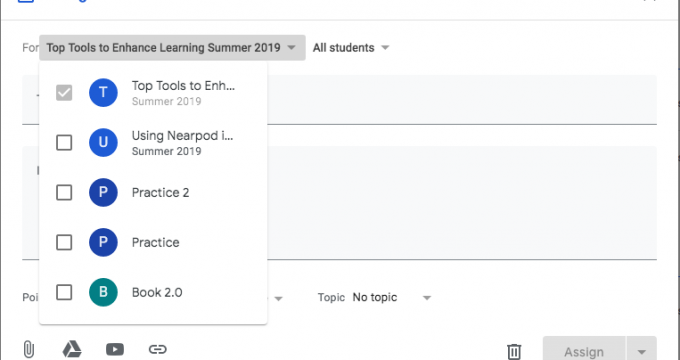680x360 pixels.
Task: Tick the Book 2.0 checkbox
Action: (64, 292)
